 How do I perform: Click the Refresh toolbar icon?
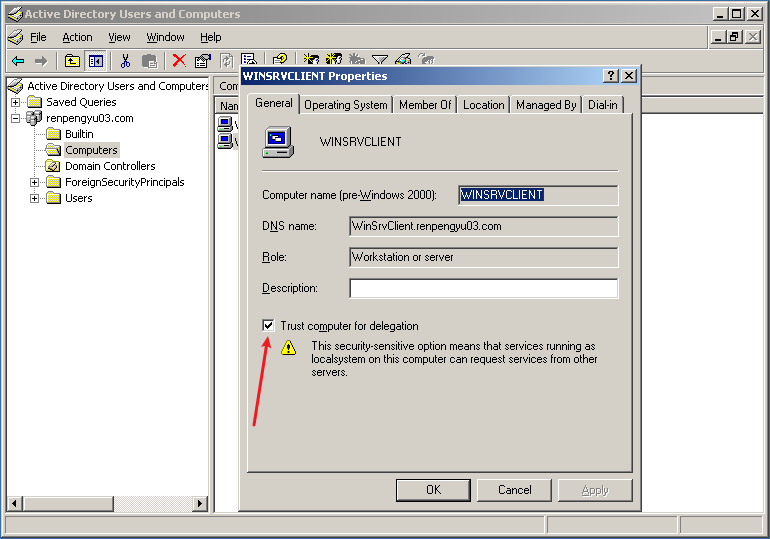tap(226, 61)
